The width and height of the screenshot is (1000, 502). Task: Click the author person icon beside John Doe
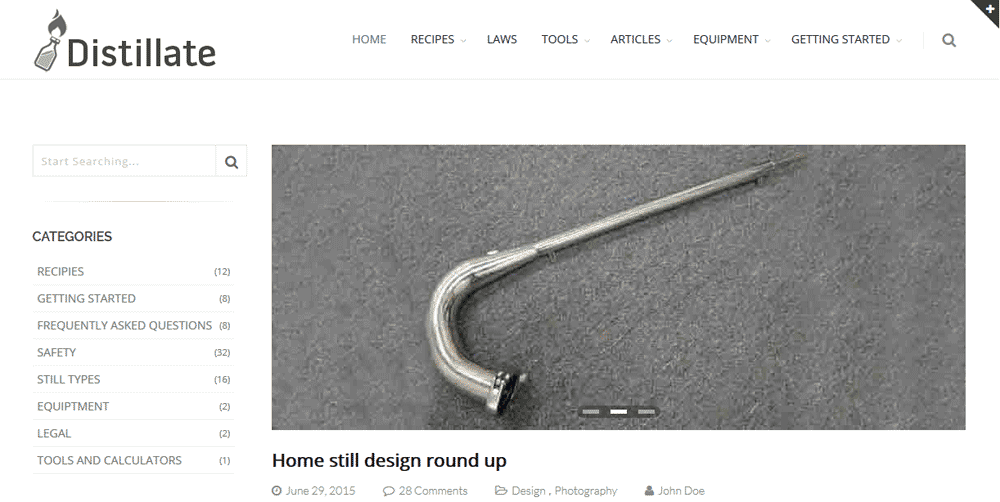[649, 491]
